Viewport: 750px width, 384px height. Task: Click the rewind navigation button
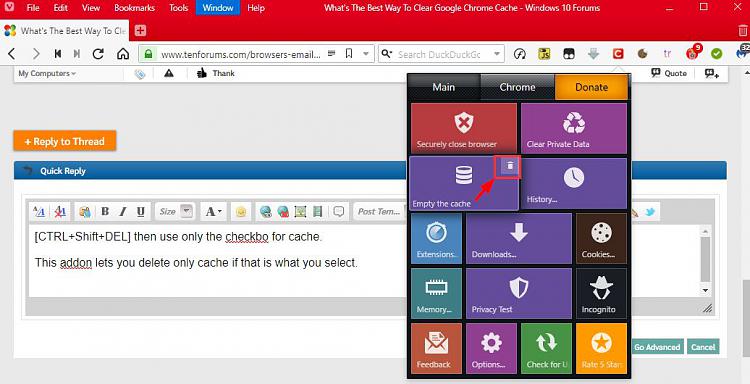(x=58, y=54)
